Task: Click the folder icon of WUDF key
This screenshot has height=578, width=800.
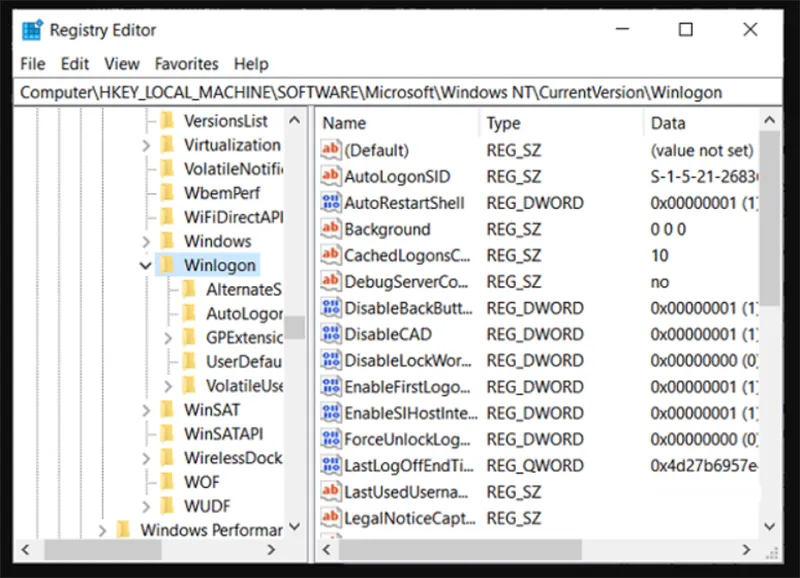Action: 167,506
